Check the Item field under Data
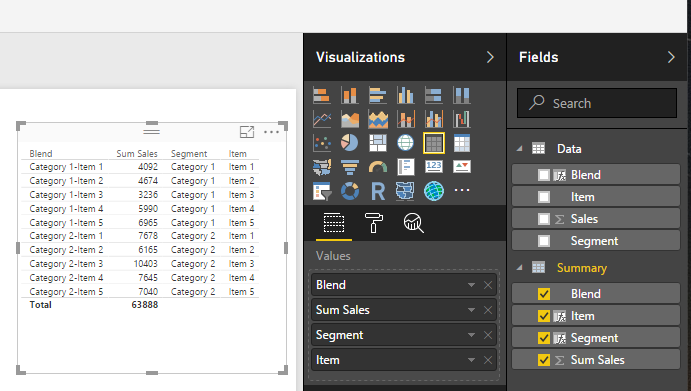Image resolution: width=691 pixels, height=391 pixels. (x=544, y=197)
